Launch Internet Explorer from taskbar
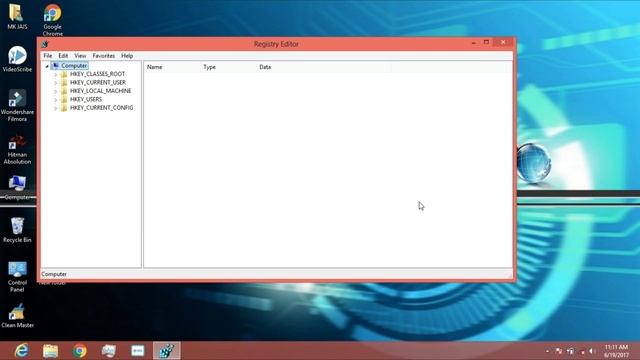 tap(22, 351)
